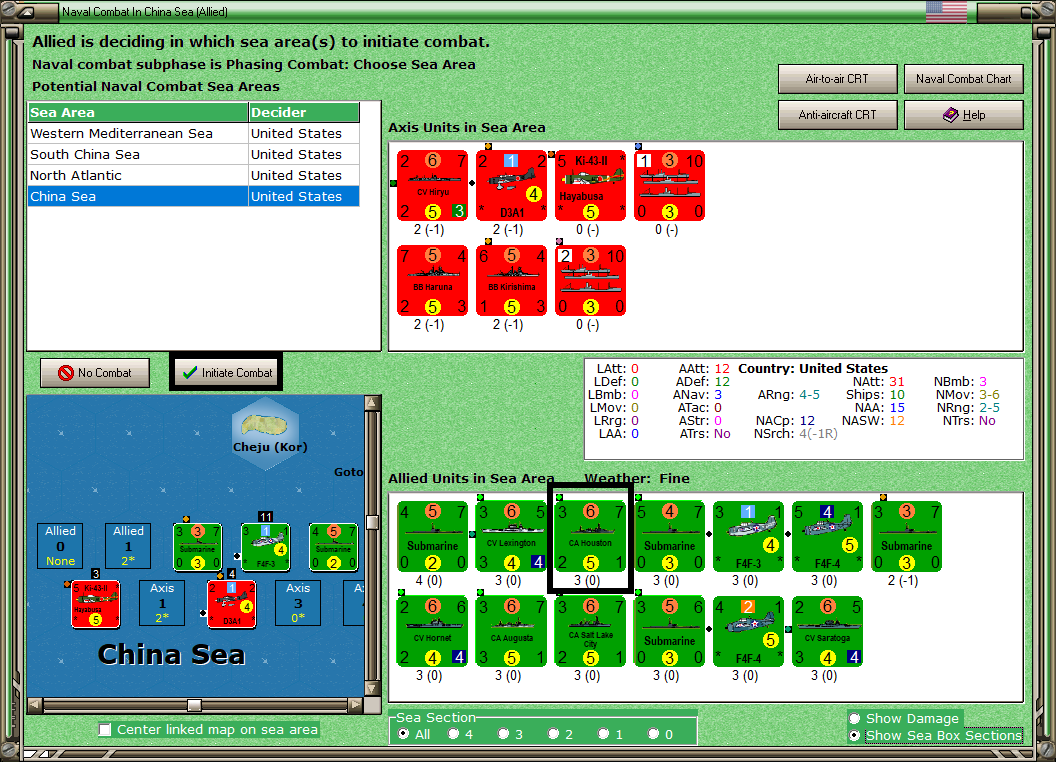Select South China Sea in the list
The height and width of the screenshot is (762, 1056).
point(193,154)
